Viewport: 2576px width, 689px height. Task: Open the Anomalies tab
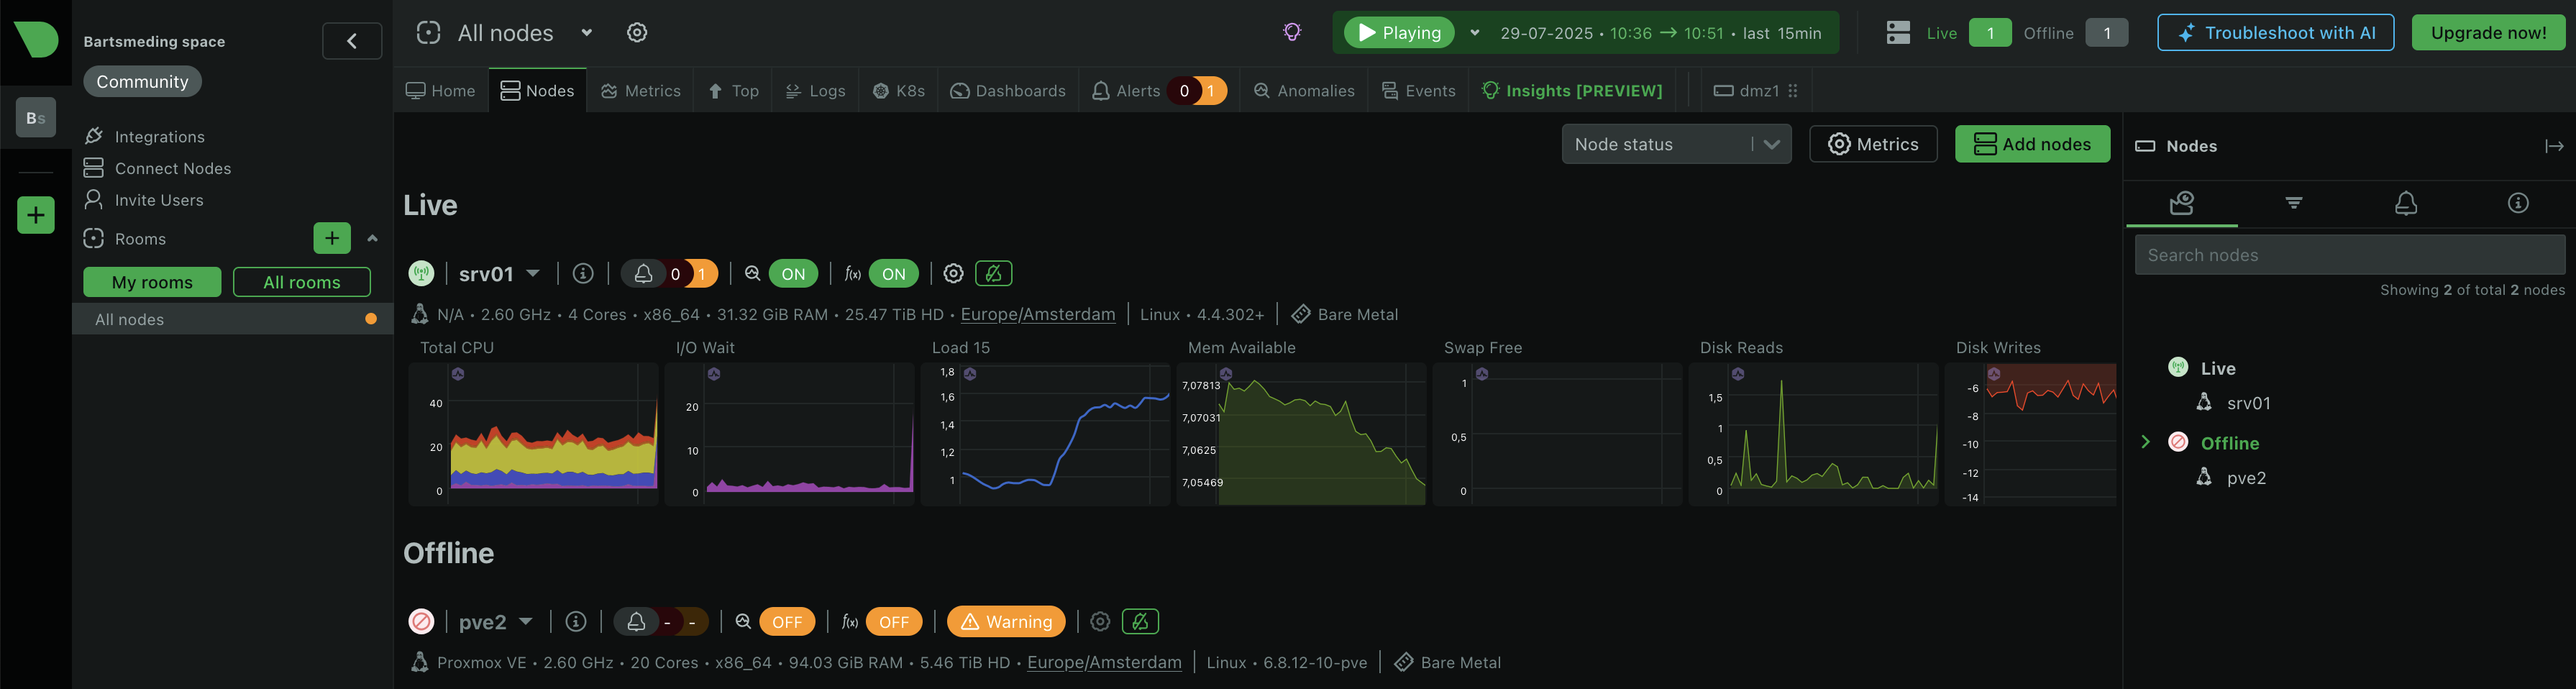[1304, 90]
